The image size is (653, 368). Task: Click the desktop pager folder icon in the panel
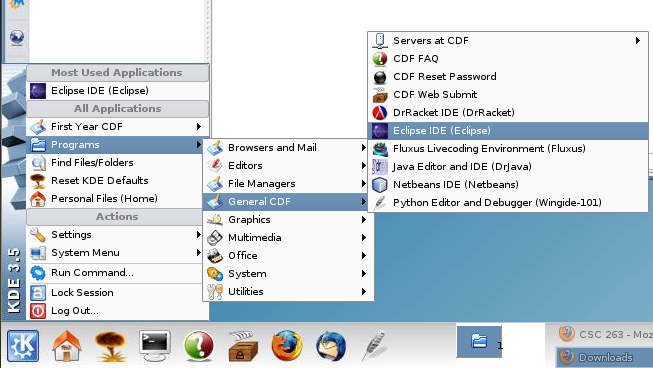point(479,341)
